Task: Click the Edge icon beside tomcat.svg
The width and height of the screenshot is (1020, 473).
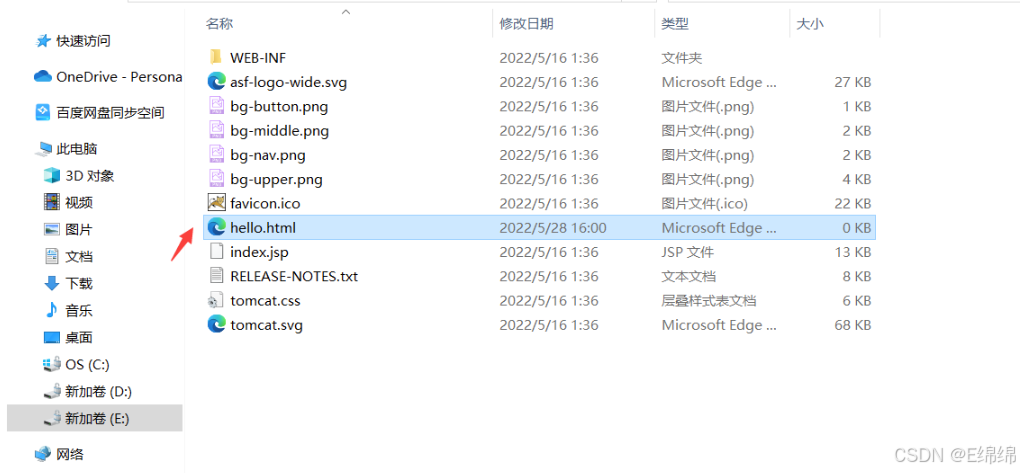Action: (x=216, y=324)
